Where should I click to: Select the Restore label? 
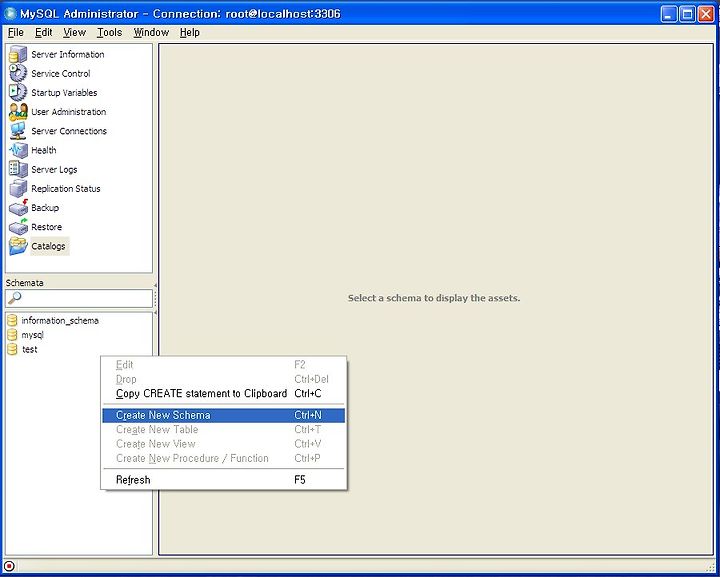46,227
